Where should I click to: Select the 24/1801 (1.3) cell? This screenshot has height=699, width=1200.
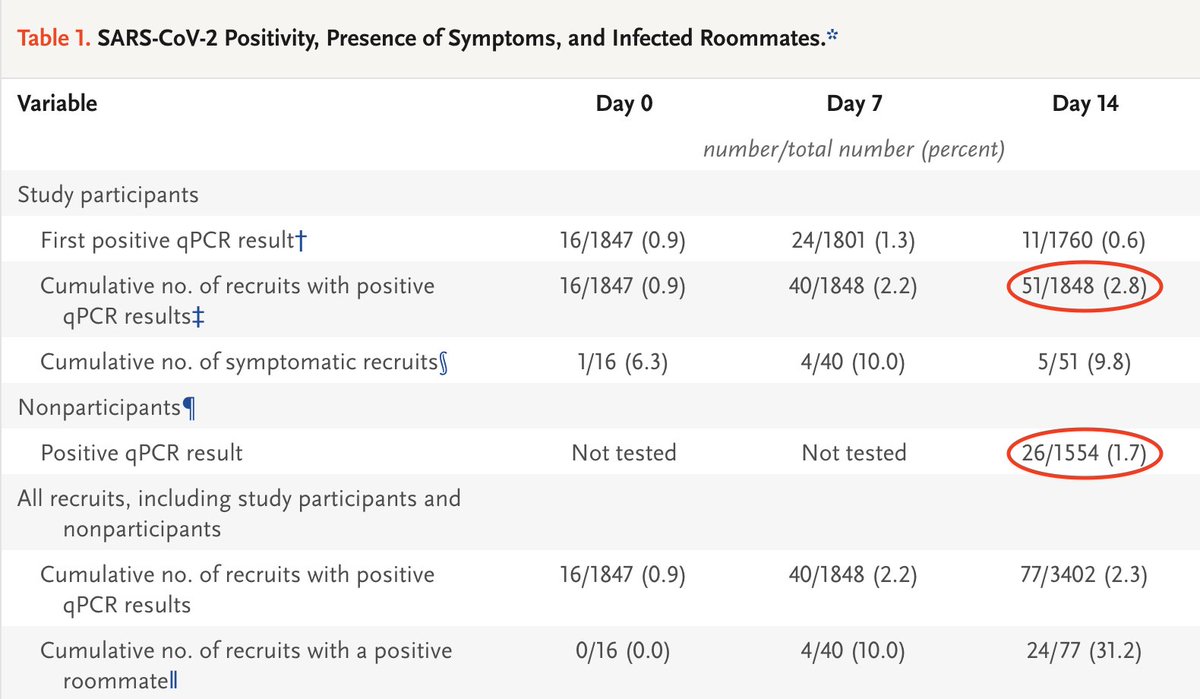point(854,240)
